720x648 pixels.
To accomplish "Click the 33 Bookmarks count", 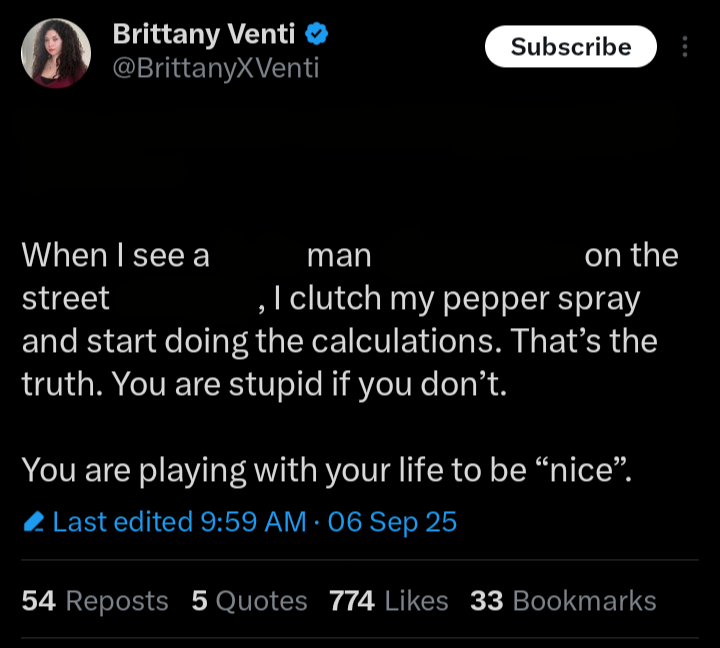I will pyautogui.click(x=563, y=600).
